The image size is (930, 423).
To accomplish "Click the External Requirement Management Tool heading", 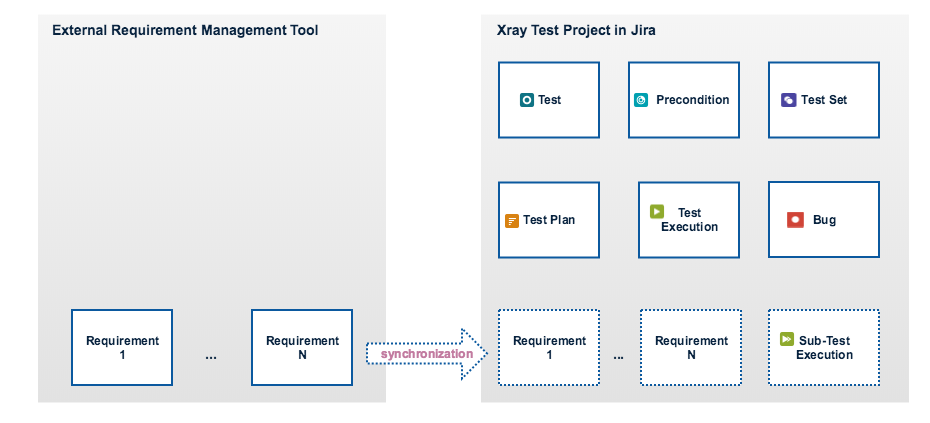I will click(185, 30).
